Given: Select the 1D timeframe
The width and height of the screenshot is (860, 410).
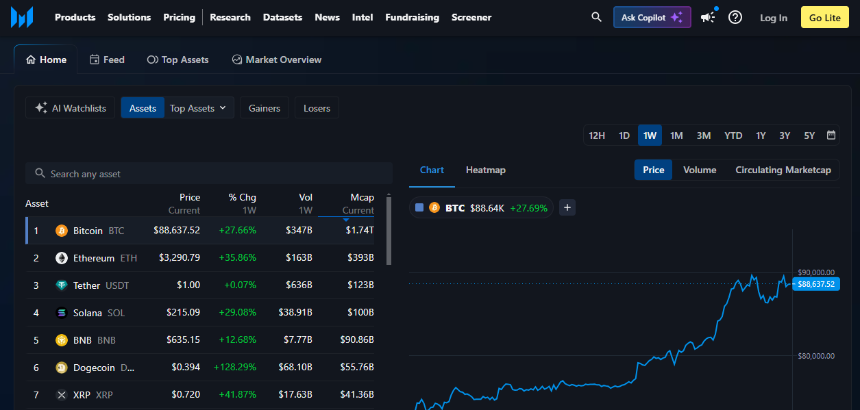Looking at the screenshot, I should point(624,135).
